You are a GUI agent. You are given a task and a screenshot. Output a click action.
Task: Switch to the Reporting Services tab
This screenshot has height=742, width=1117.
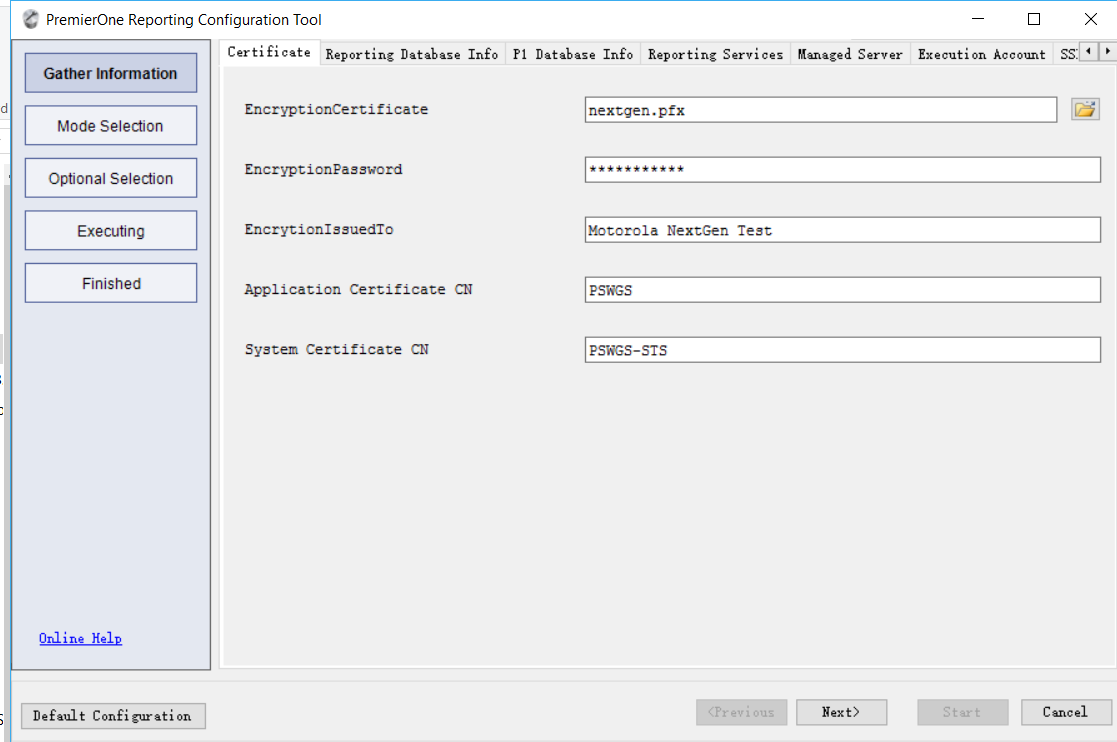pos(715,54)
